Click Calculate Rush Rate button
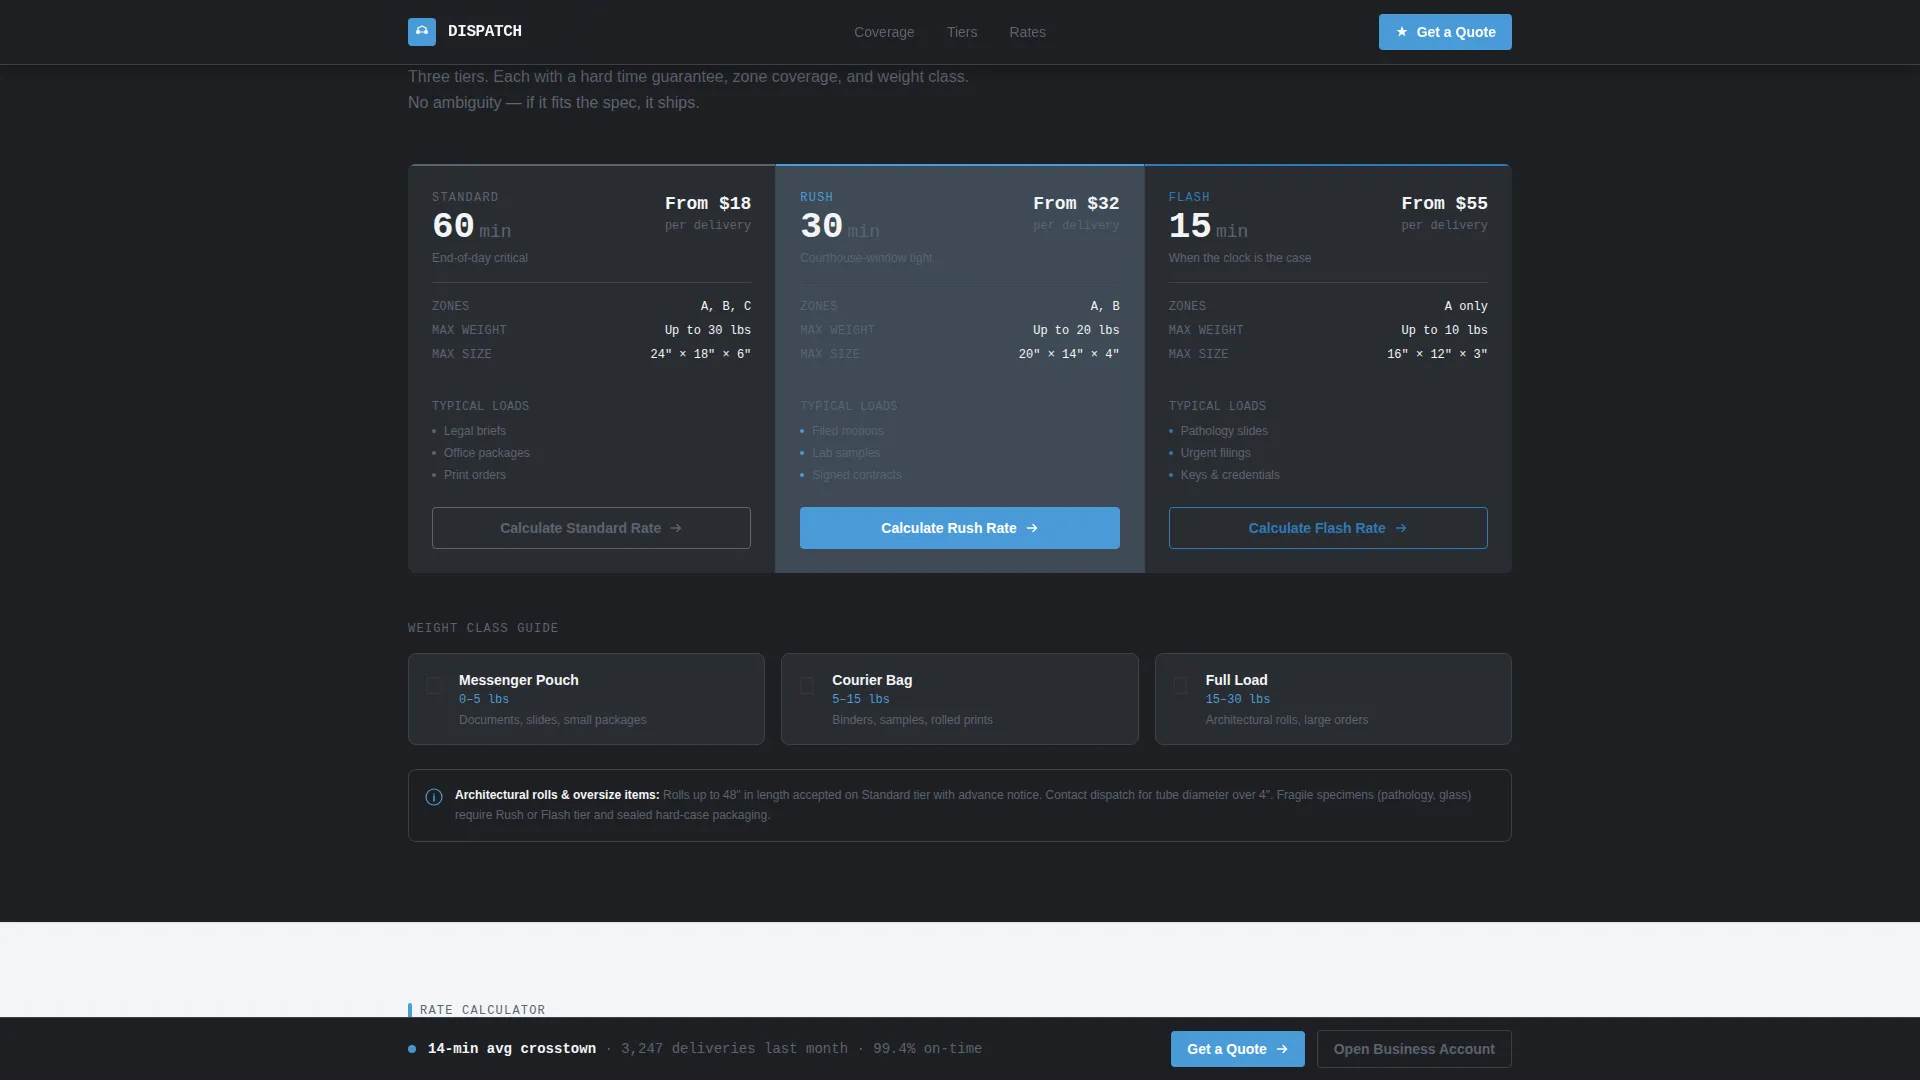The height and width of the screenshot is (1080, 1920). (x=960, y=528)
